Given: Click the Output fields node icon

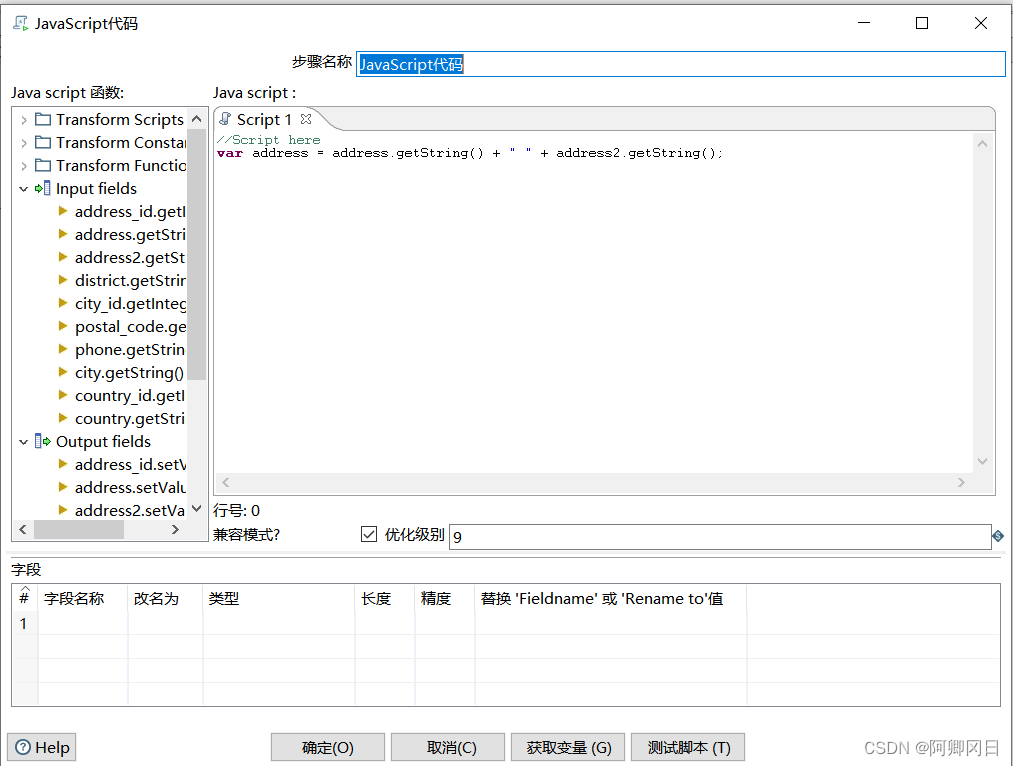Looking at the screenshot, I should click(x=43, y=442).
